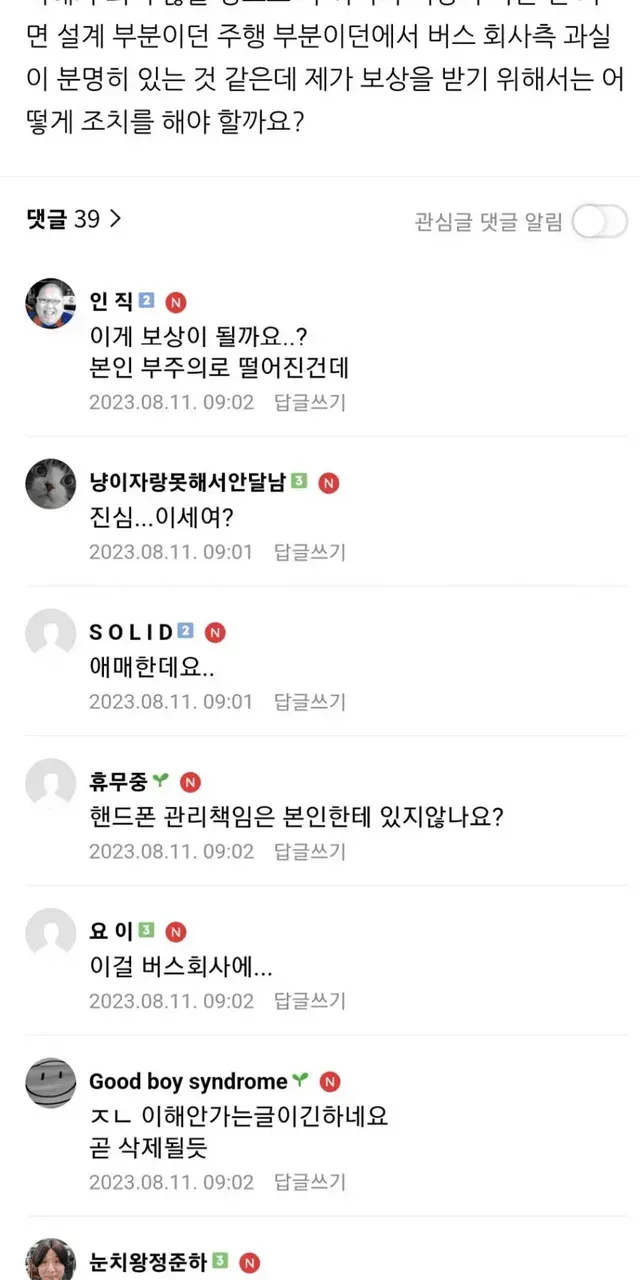Viewport: 640px width, 1280px height.
Task: Click the red N badge beside Good boy syndrome
Action: pos(330,1082)
